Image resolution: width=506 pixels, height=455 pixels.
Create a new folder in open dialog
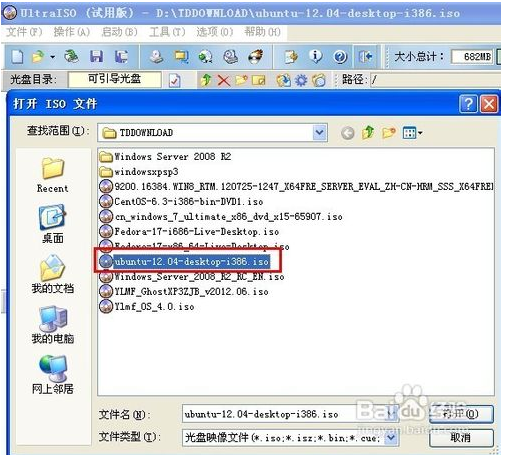pos(389,133)
